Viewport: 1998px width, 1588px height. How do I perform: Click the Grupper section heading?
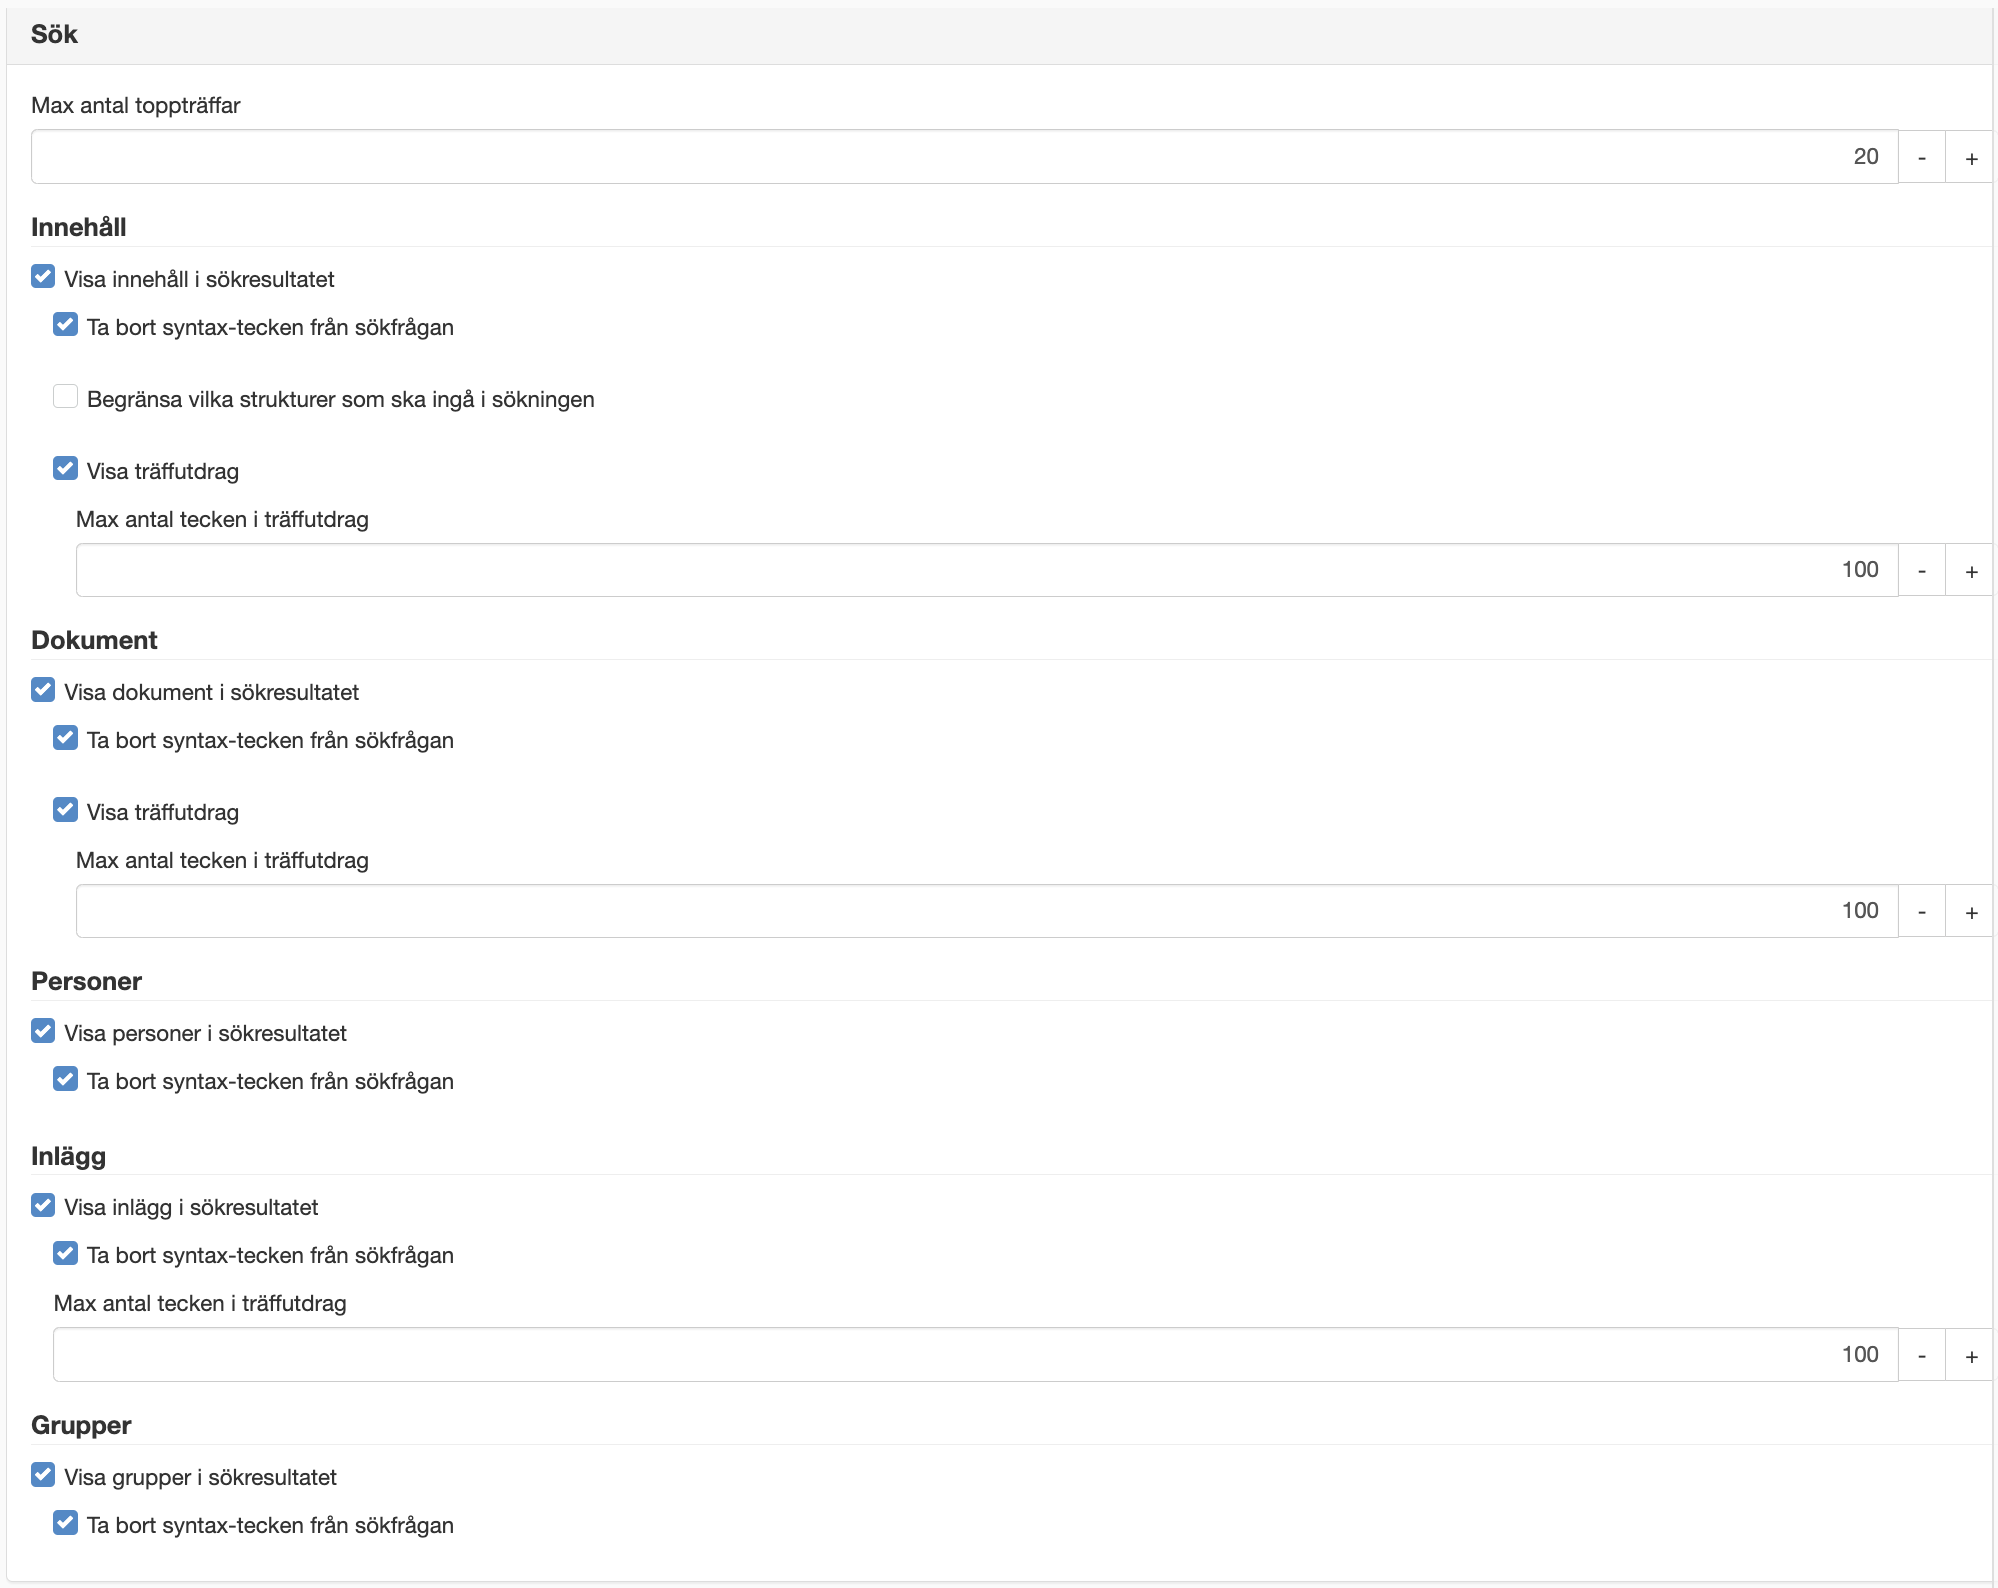tap(81, 1425)
